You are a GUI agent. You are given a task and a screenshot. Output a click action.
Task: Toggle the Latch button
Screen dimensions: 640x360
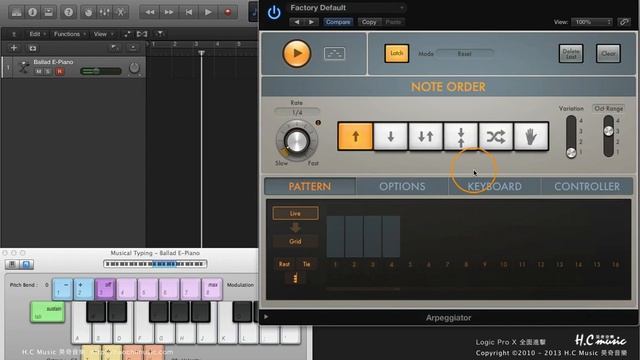[x=396, y=53]
